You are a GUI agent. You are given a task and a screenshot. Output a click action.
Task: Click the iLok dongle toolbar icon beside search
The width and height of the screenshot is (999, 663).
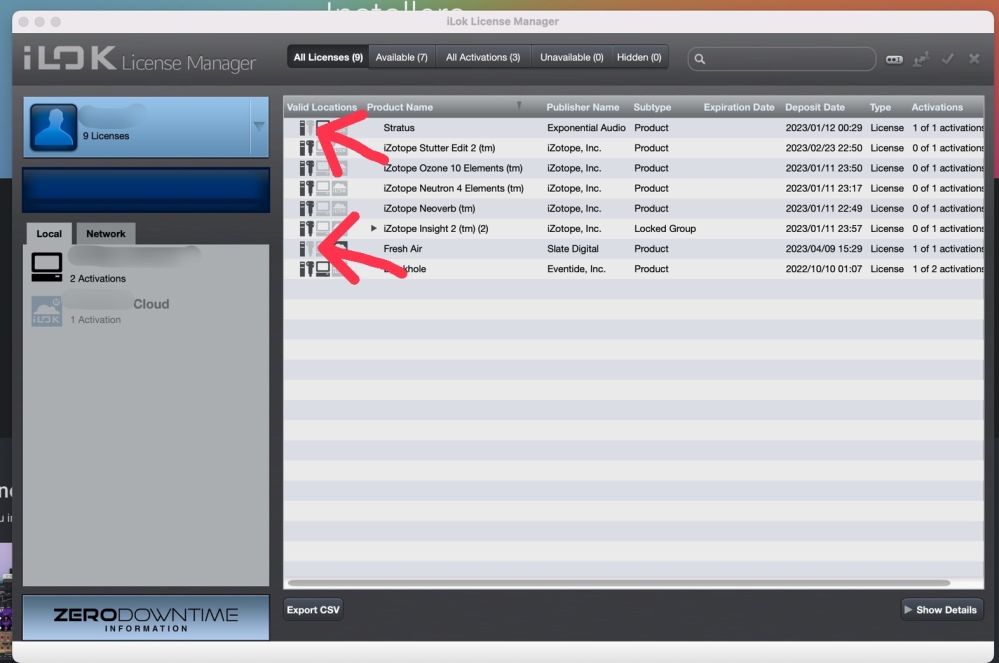[x=894, y=59]
